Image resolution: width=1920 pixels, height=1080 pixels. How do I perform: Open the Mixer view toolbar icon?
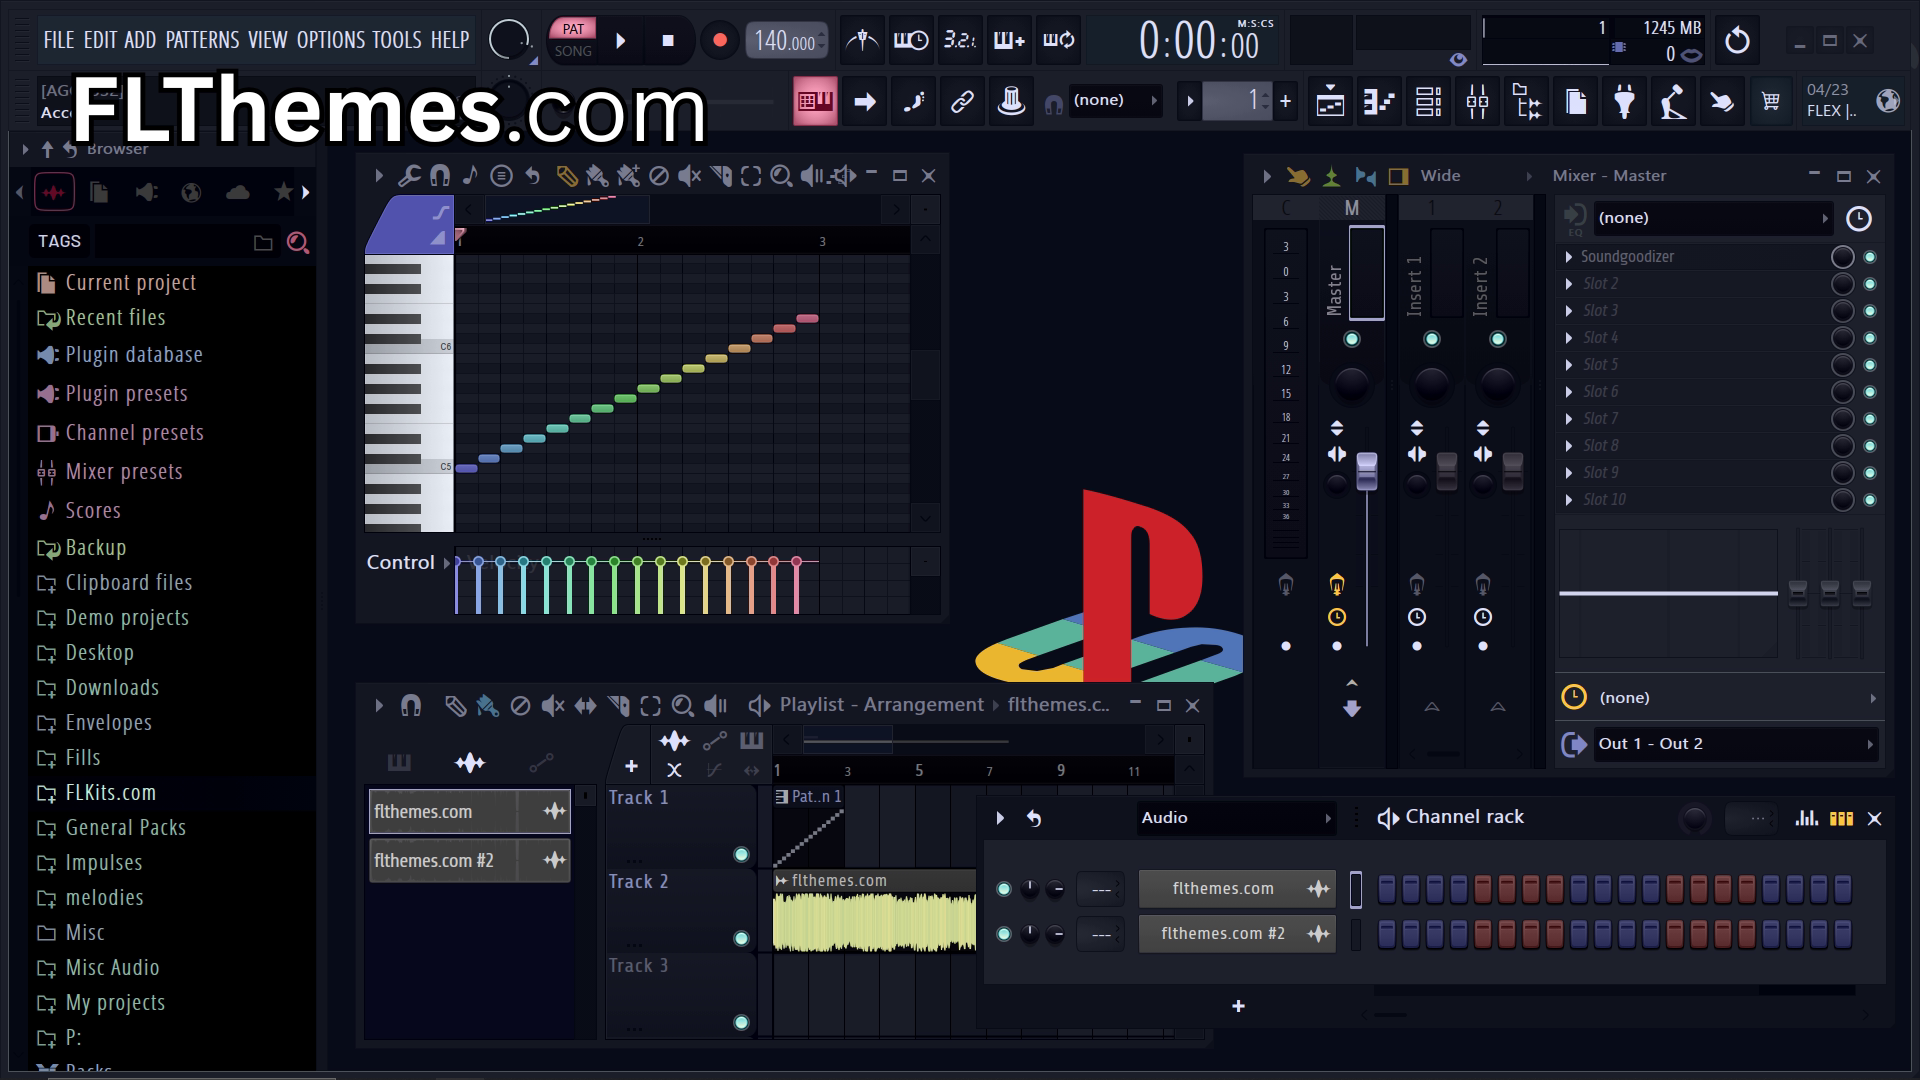1477,101
